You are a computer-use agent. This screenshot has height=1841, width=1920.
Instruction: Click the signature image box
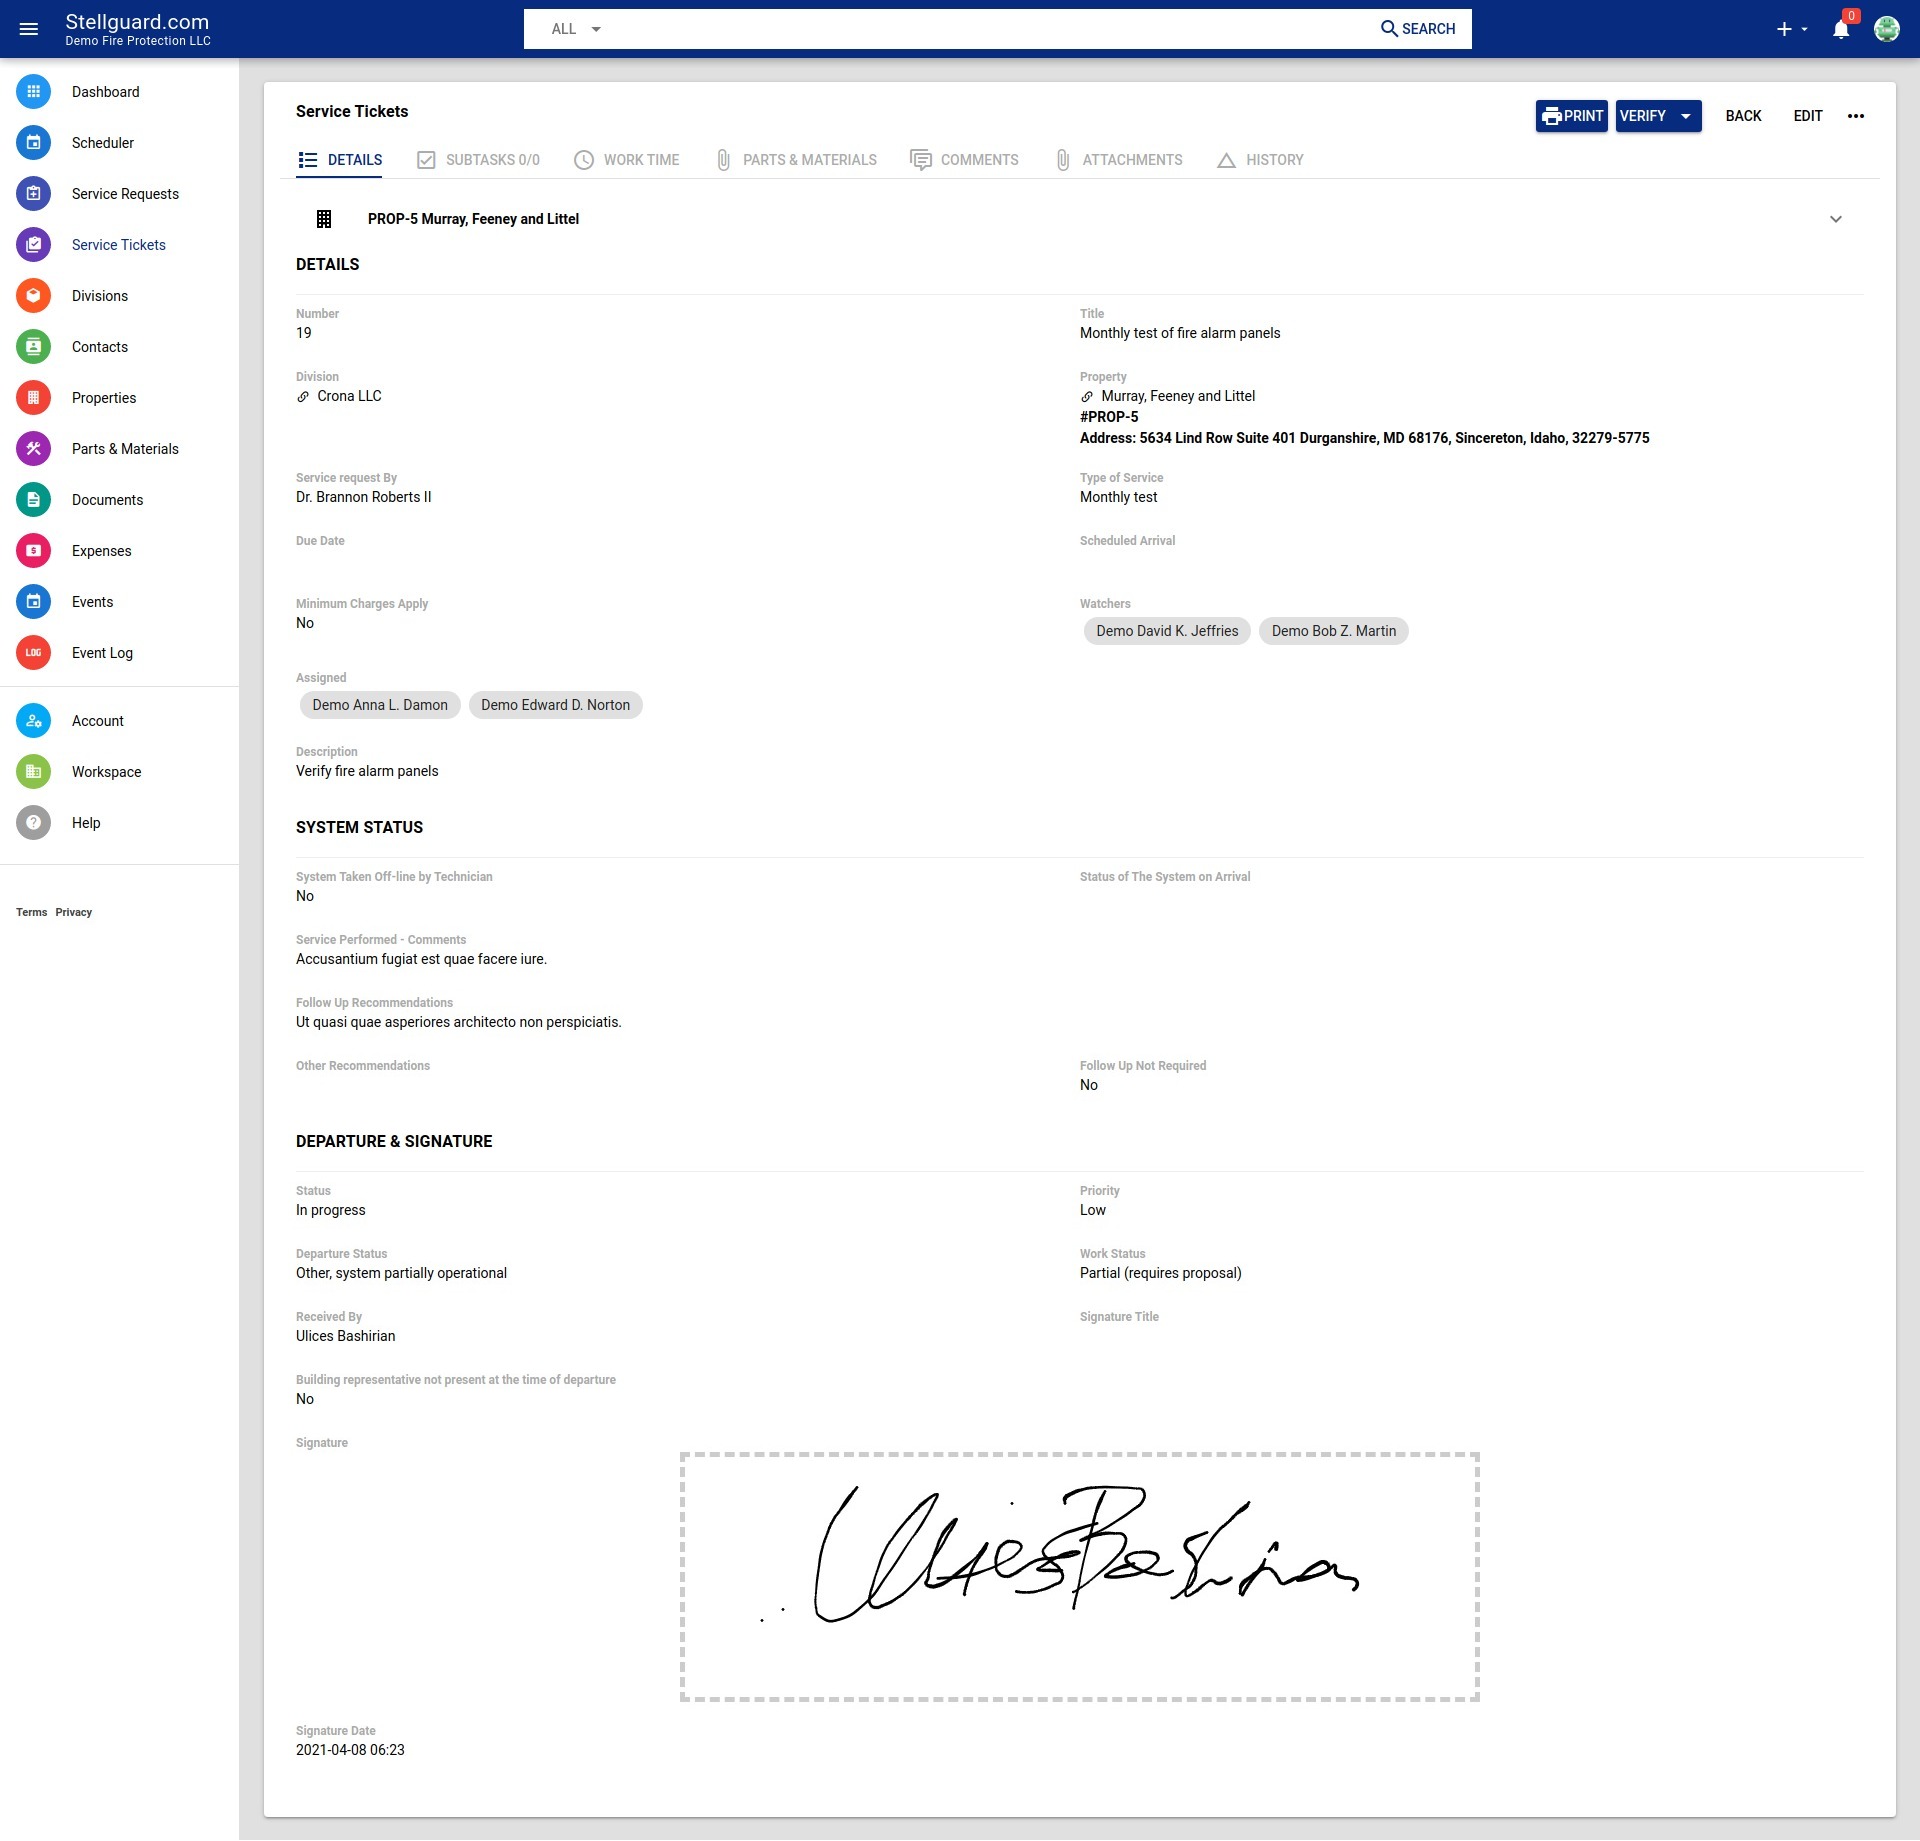[x=1080, y=1577]
